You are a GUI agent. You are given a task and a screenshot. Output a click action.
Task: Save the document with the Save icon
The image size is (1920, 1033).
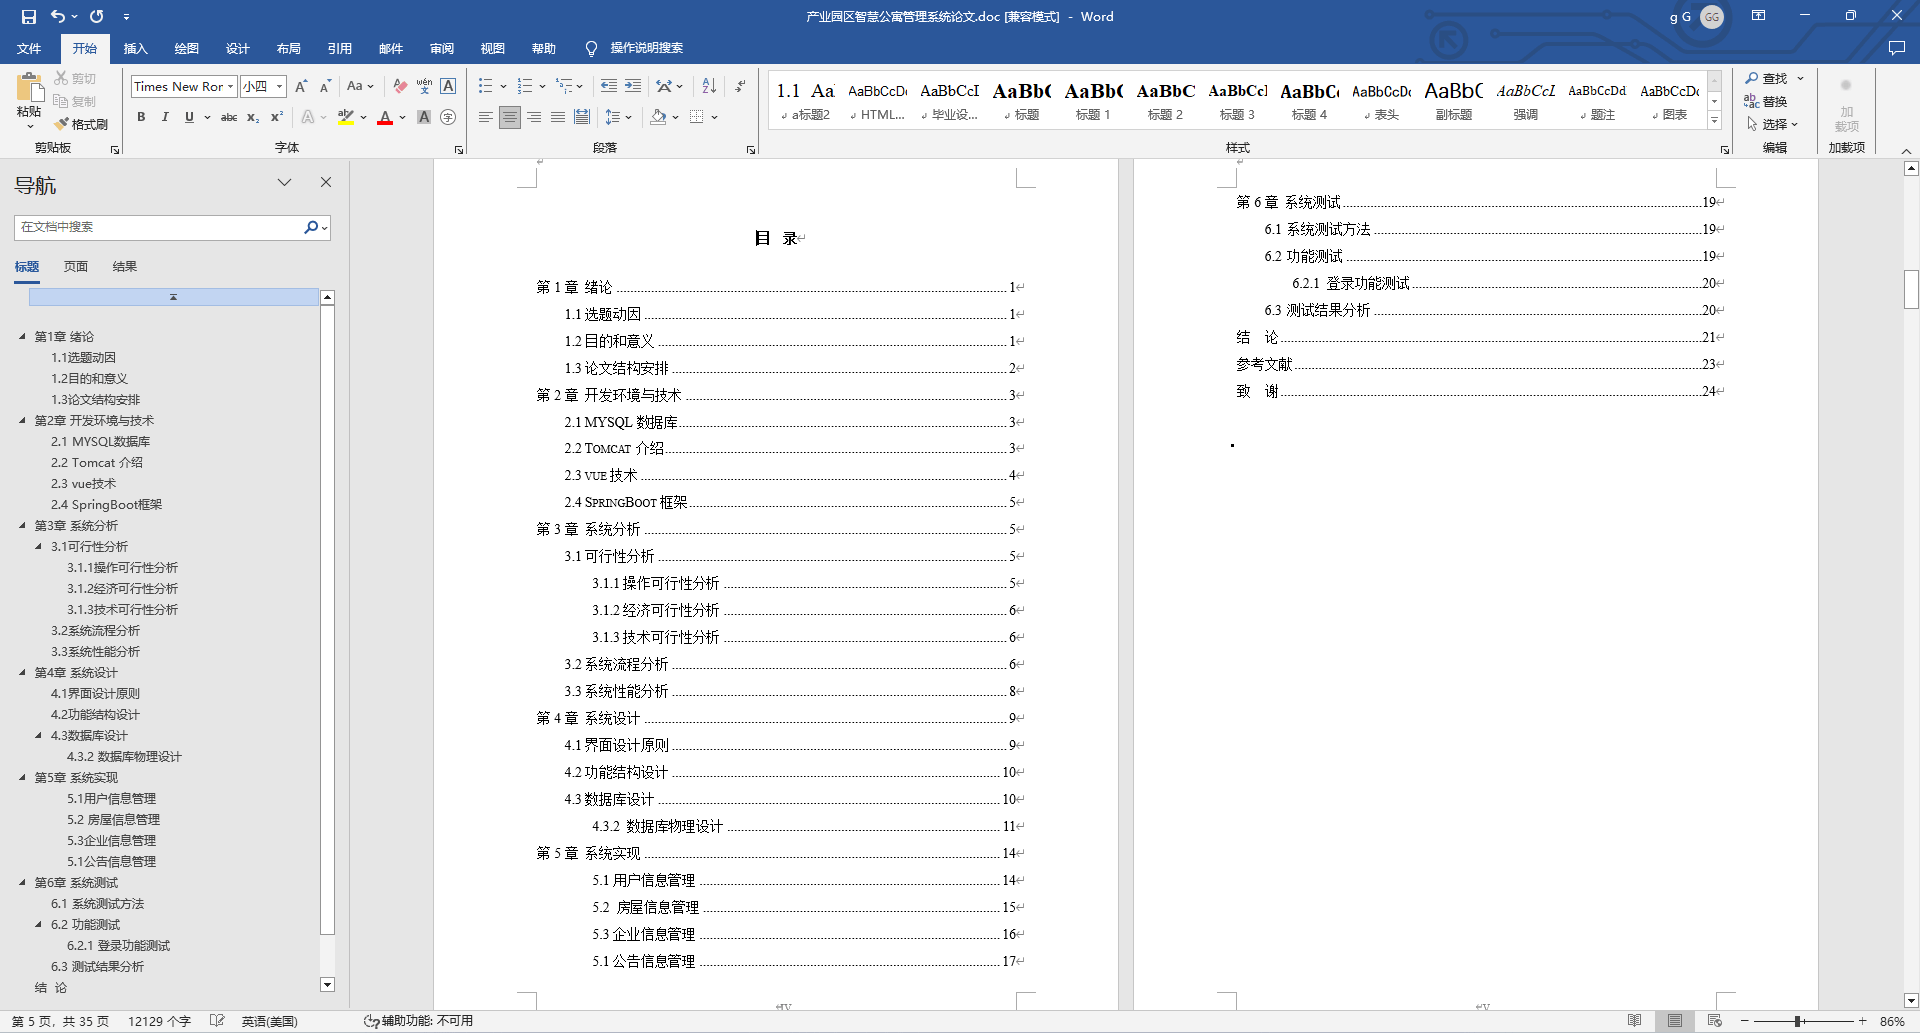(28, 16)
